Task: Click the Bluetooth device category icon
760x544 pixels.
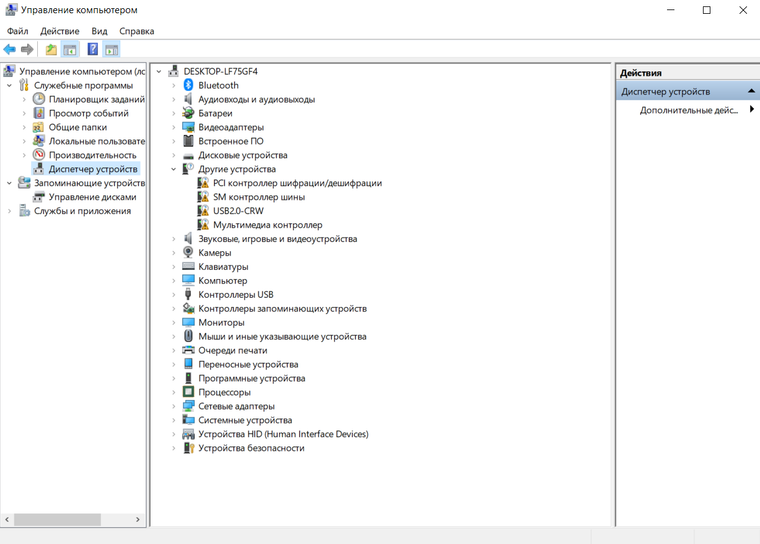Action: tap(189, 85)
